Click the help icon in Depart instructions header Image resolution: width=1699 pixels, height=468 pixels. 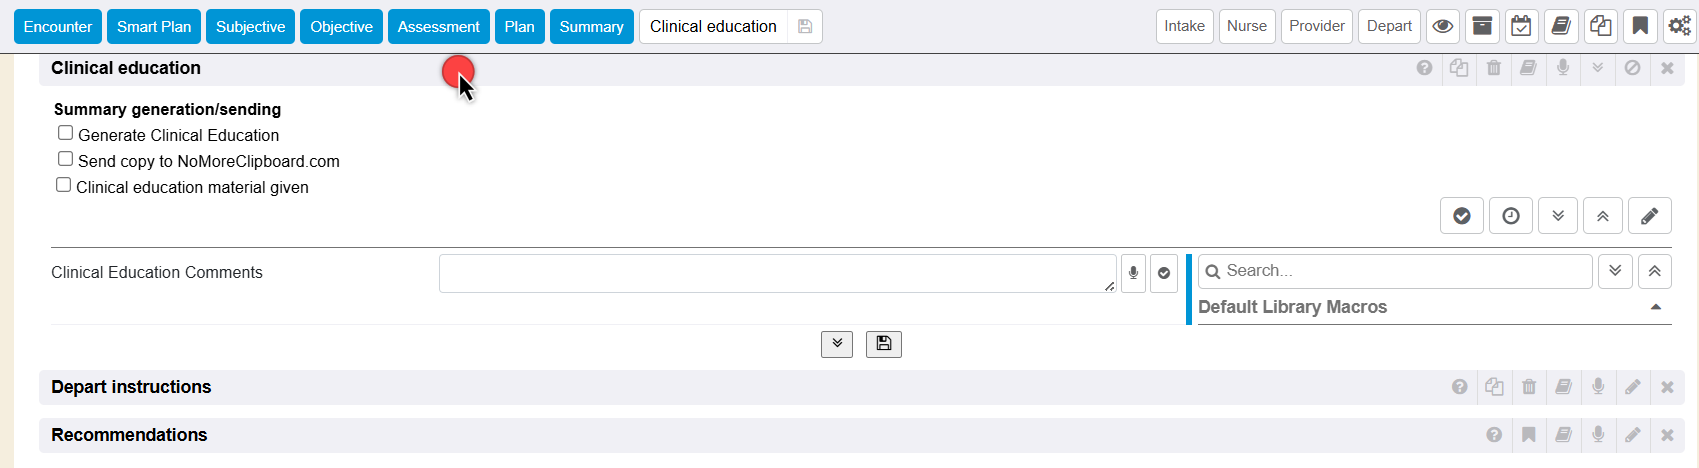point(1459,387)
